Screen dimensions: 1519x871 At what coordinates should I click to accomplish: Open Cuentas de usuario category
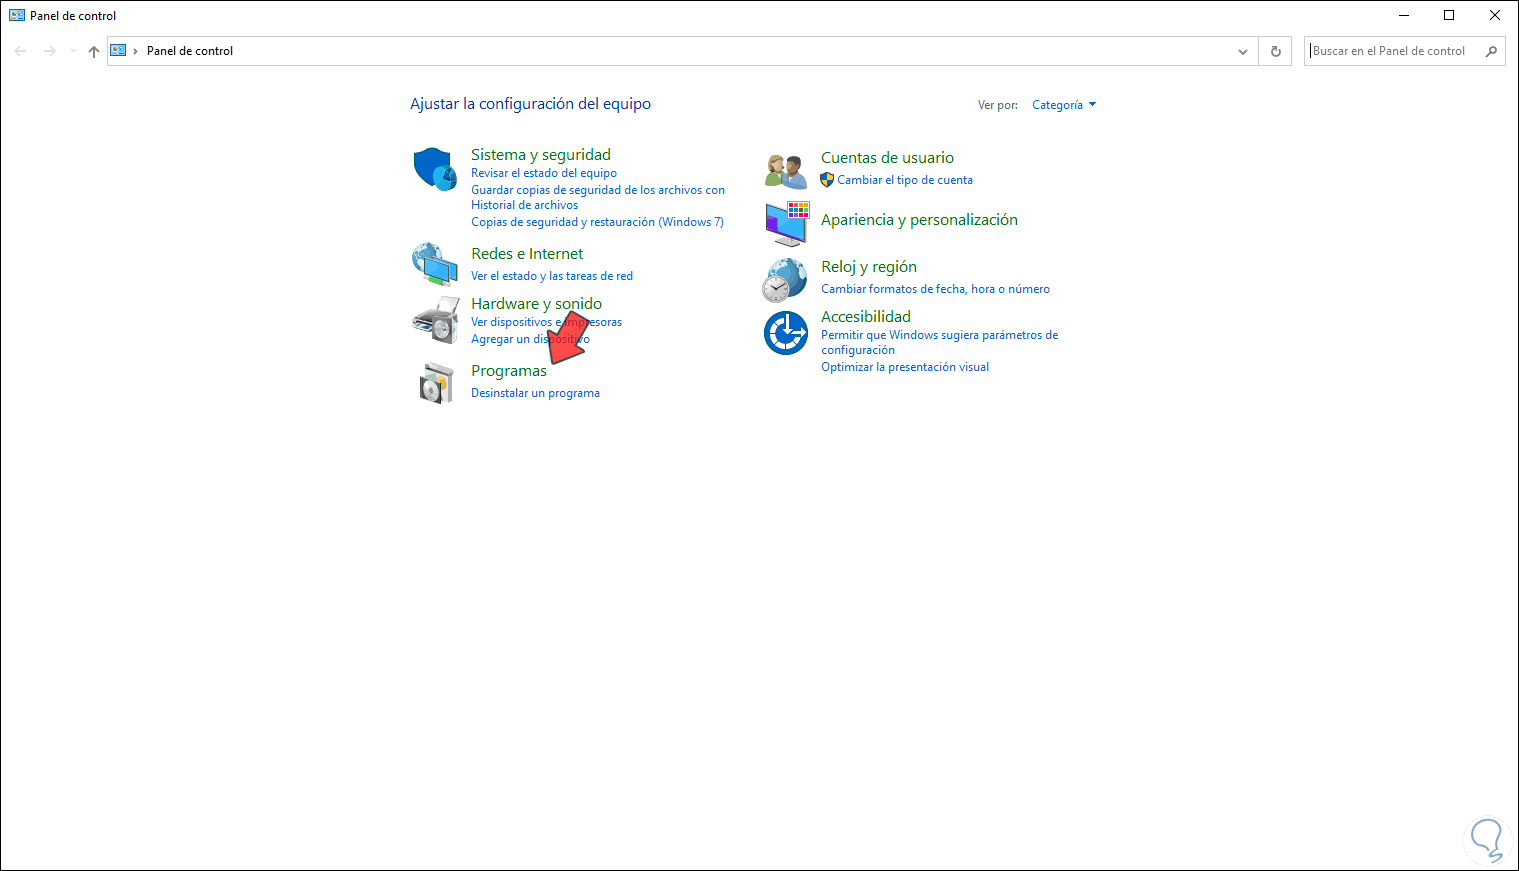(x=888, y=158)
